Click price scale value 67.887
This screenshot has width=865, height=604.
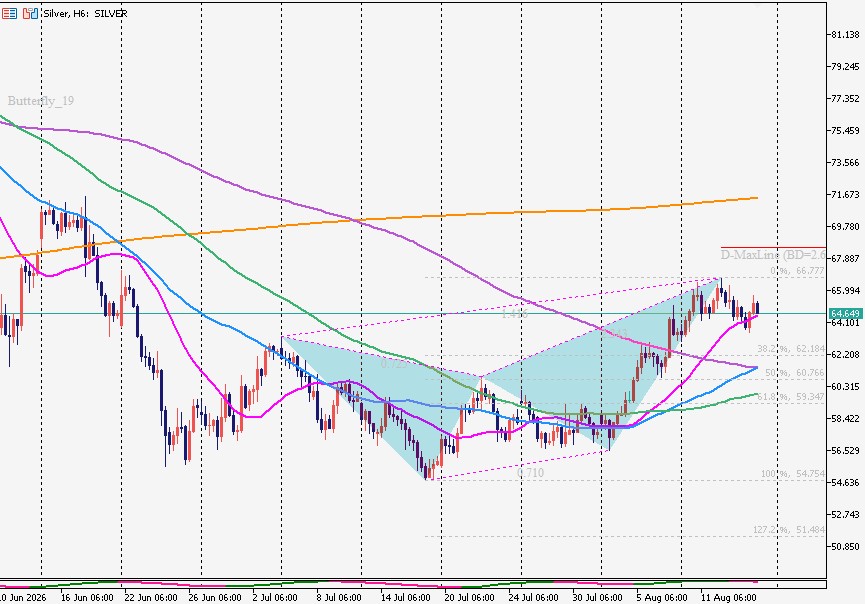click(845, 259)
